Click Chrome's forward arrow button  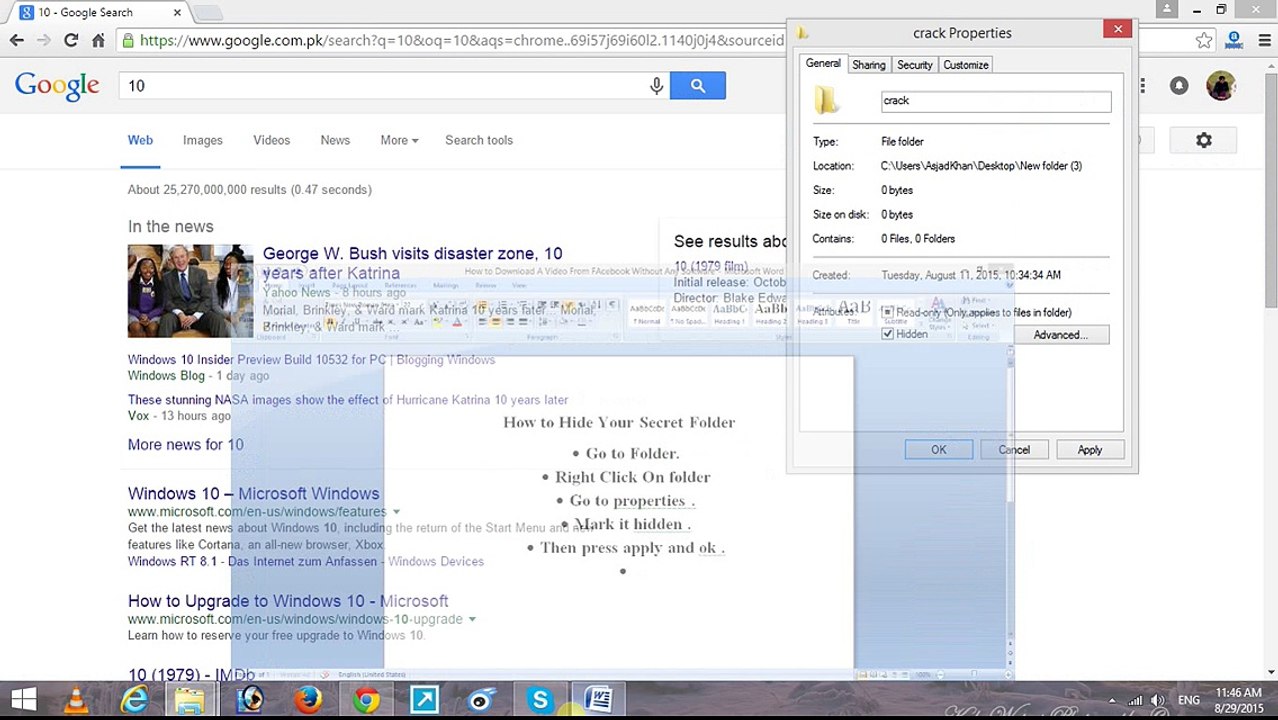[x=44, y=41]
